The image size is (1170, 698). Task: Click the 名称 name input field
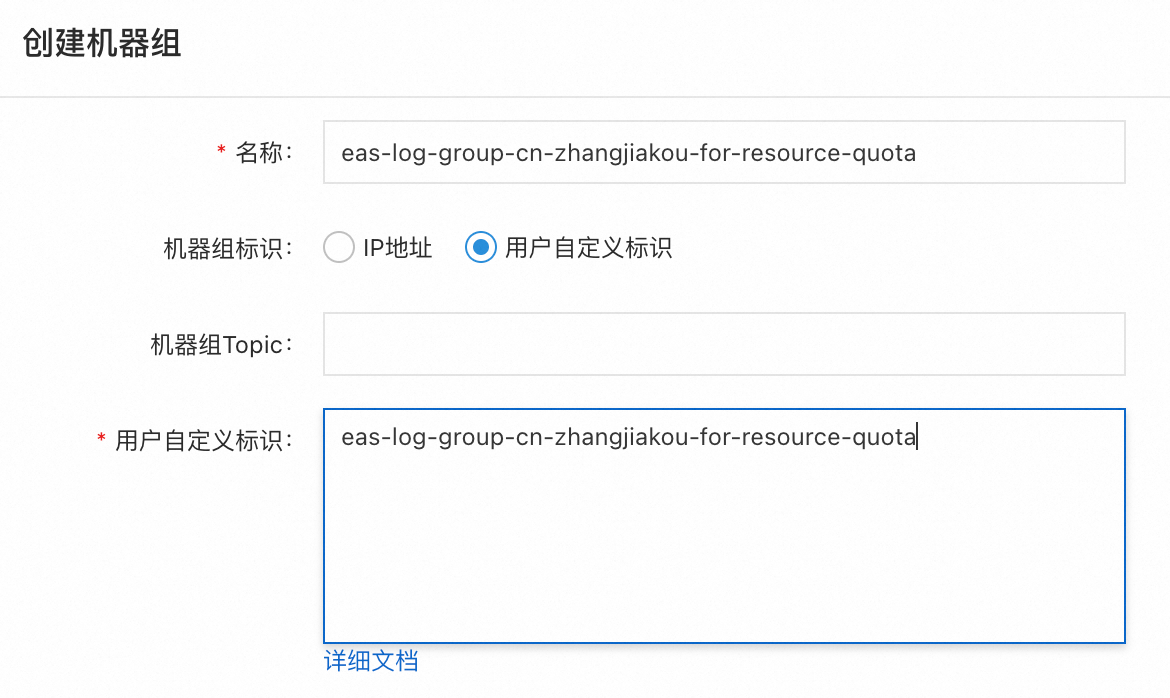(x=723, y=153)
